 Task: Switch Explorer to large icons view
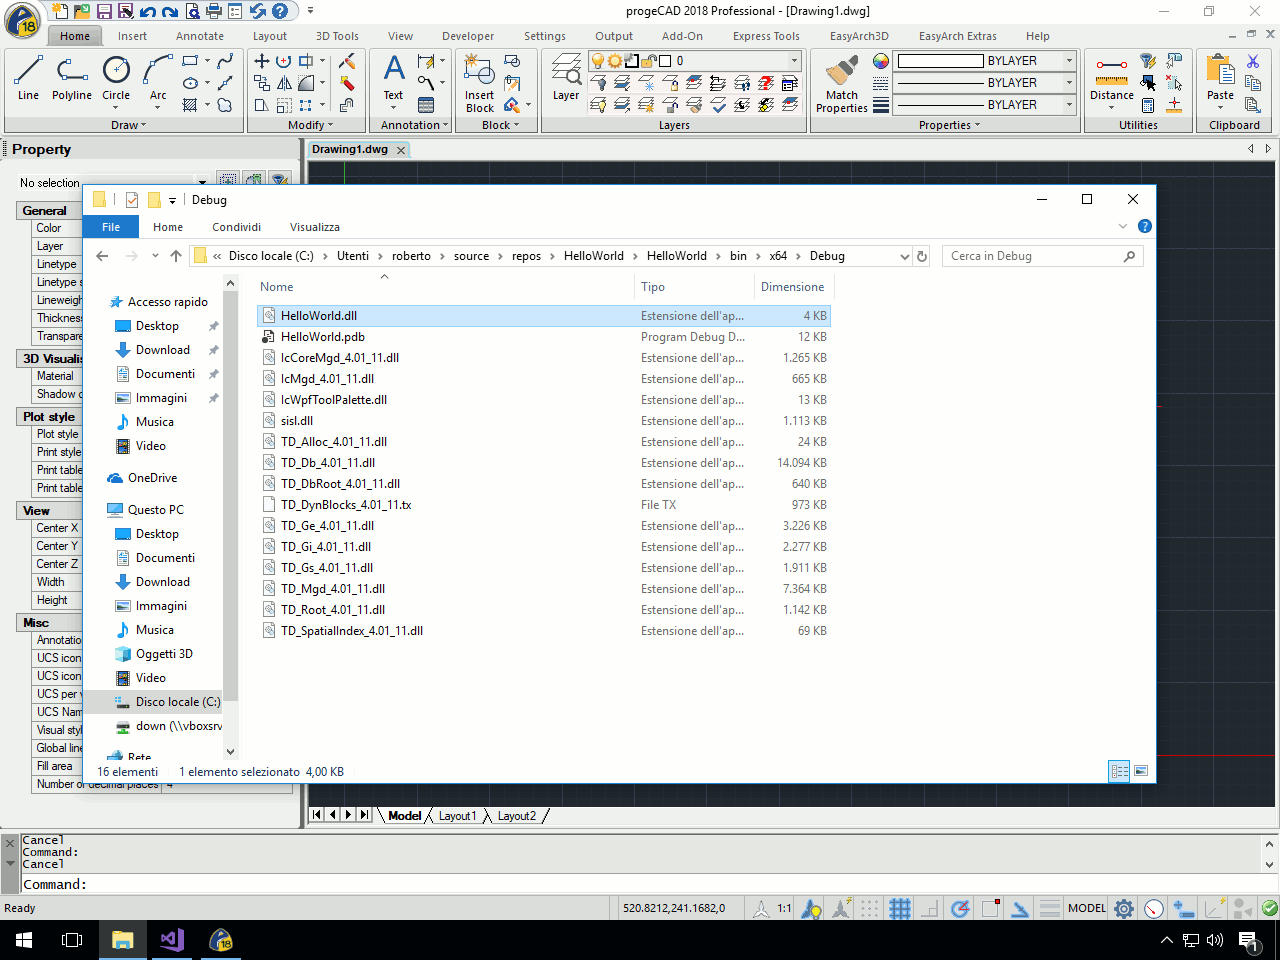click(x=1141, y=771)
